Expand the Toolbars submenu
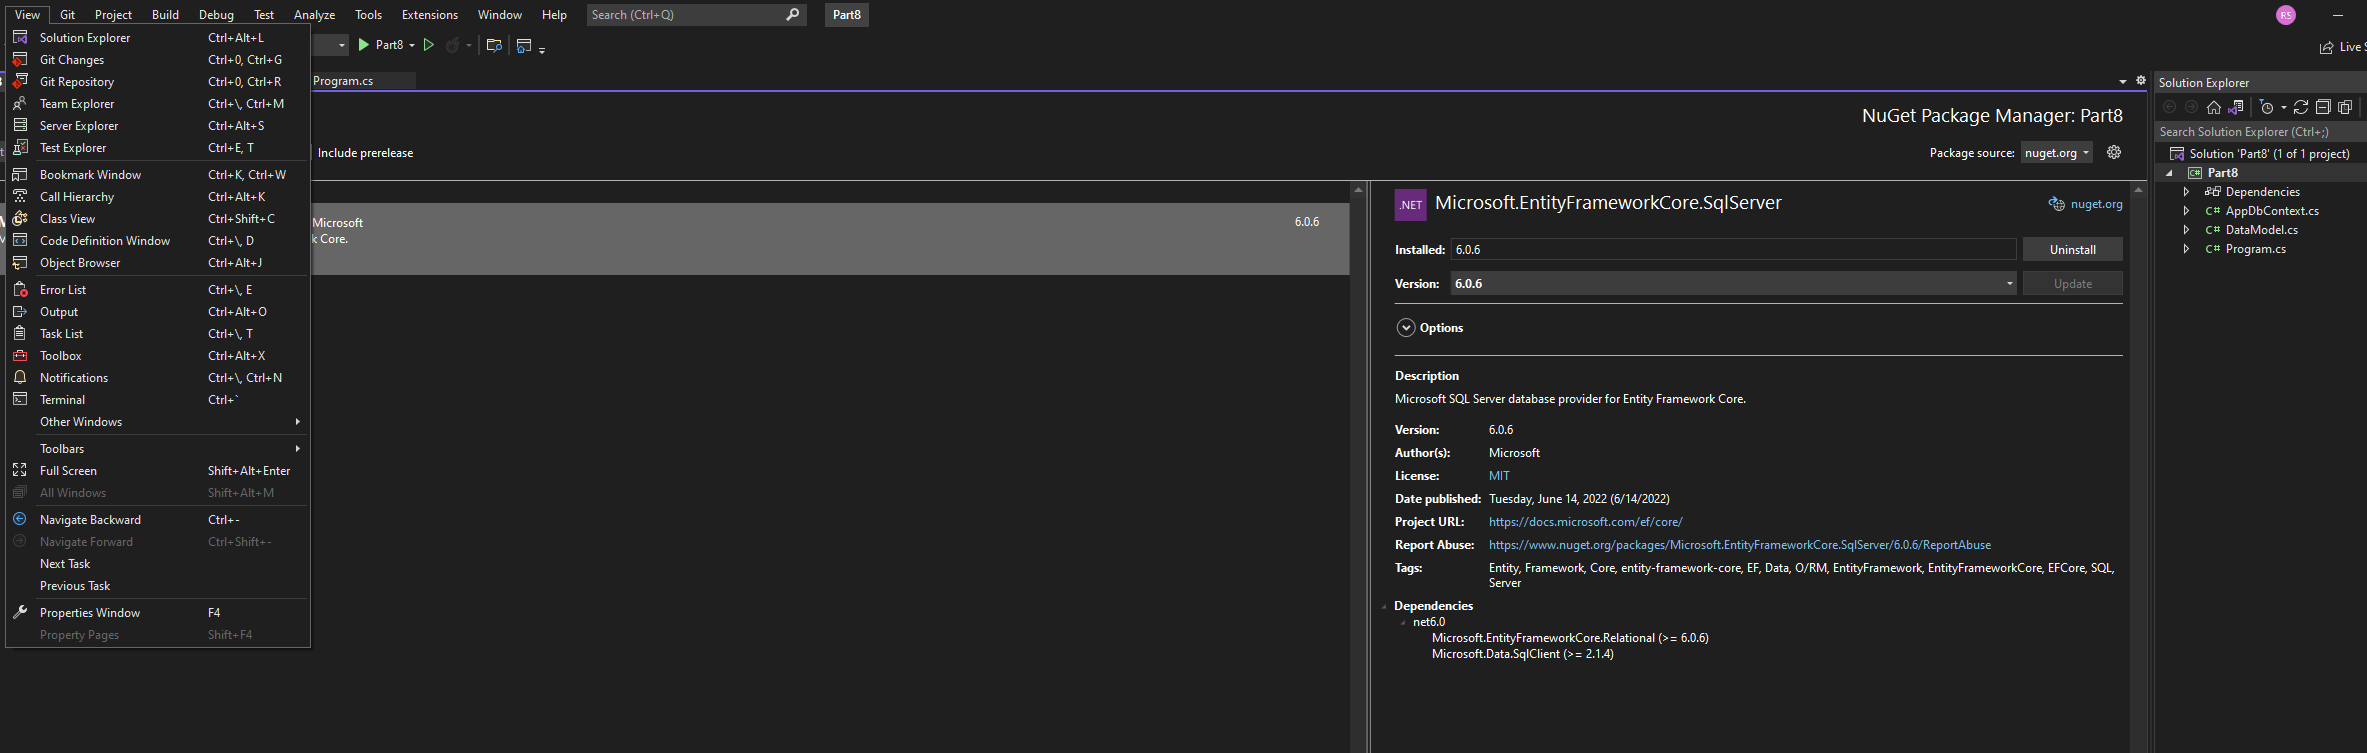 click(159, 449)
